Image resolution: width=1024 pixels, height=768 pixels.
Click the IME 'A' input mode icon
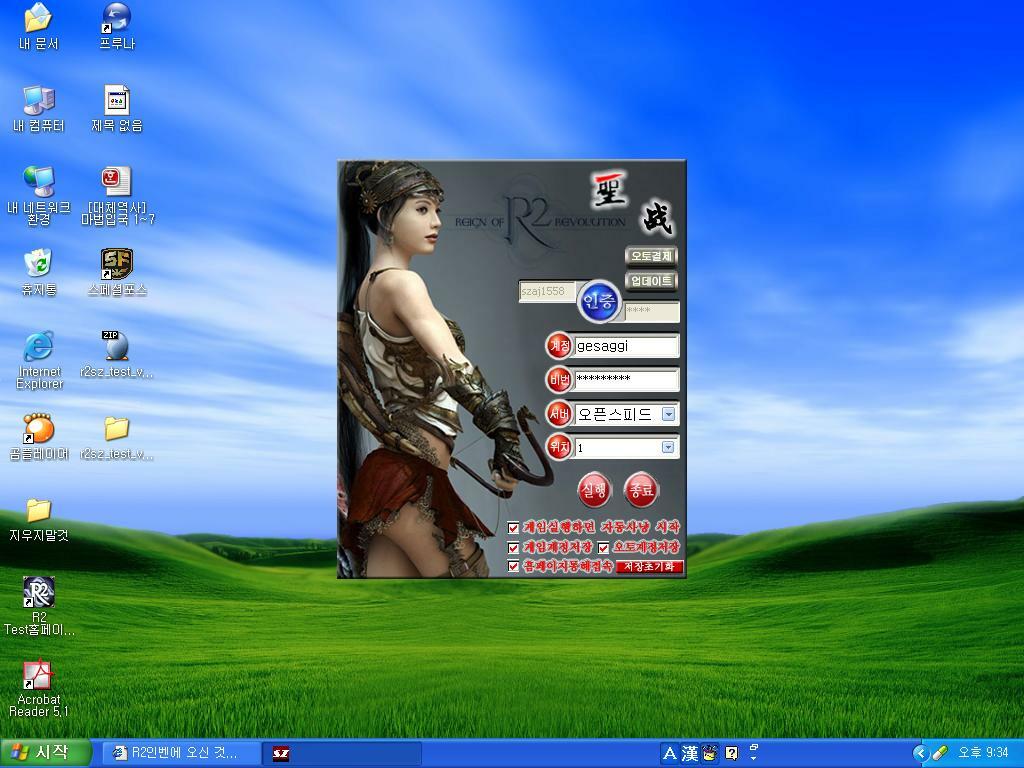tap(669, 754)
